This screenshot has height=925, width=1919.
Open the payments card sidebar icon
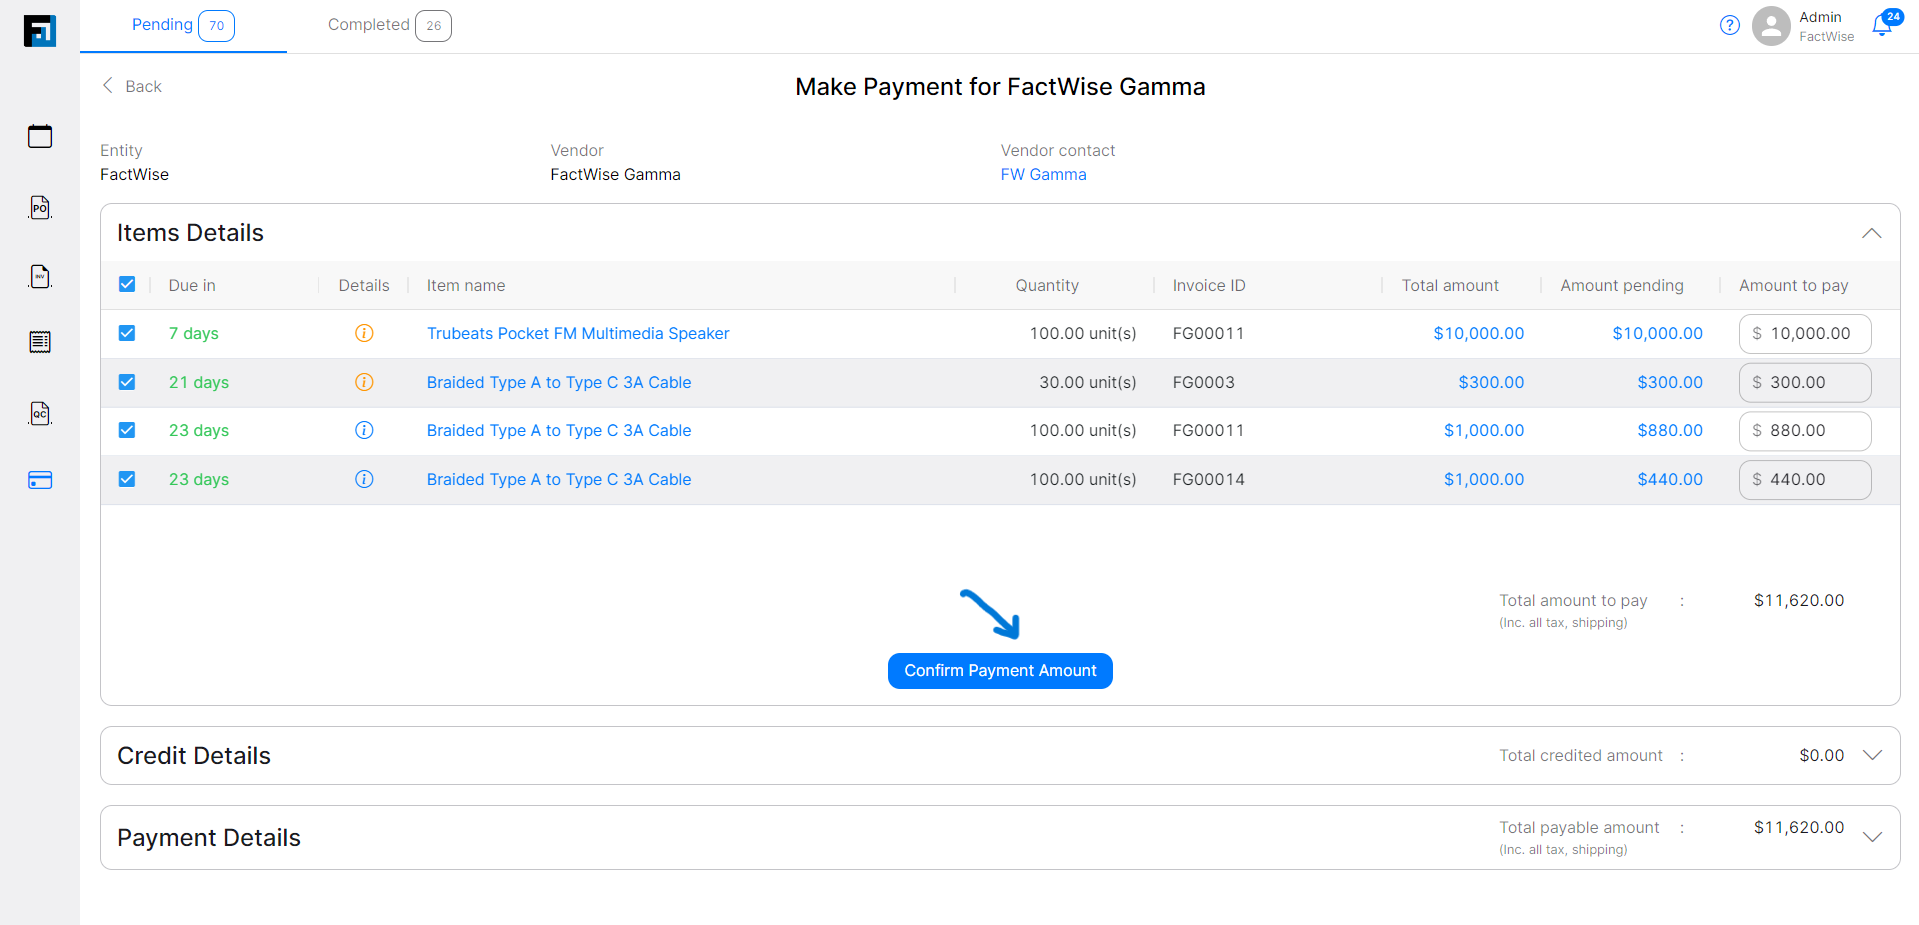tap(40, 480)
